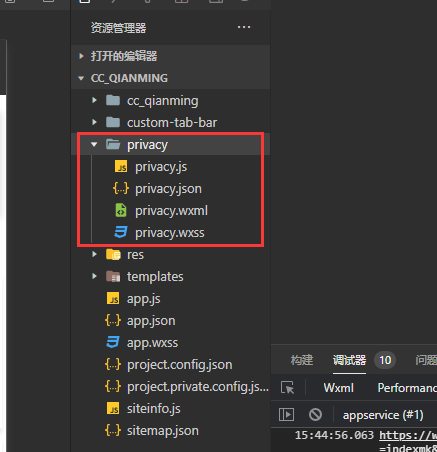This screenshot has width=437, height=452.
Task: Toggle the debugger console sidebar icon
Action: pos(286,415)
